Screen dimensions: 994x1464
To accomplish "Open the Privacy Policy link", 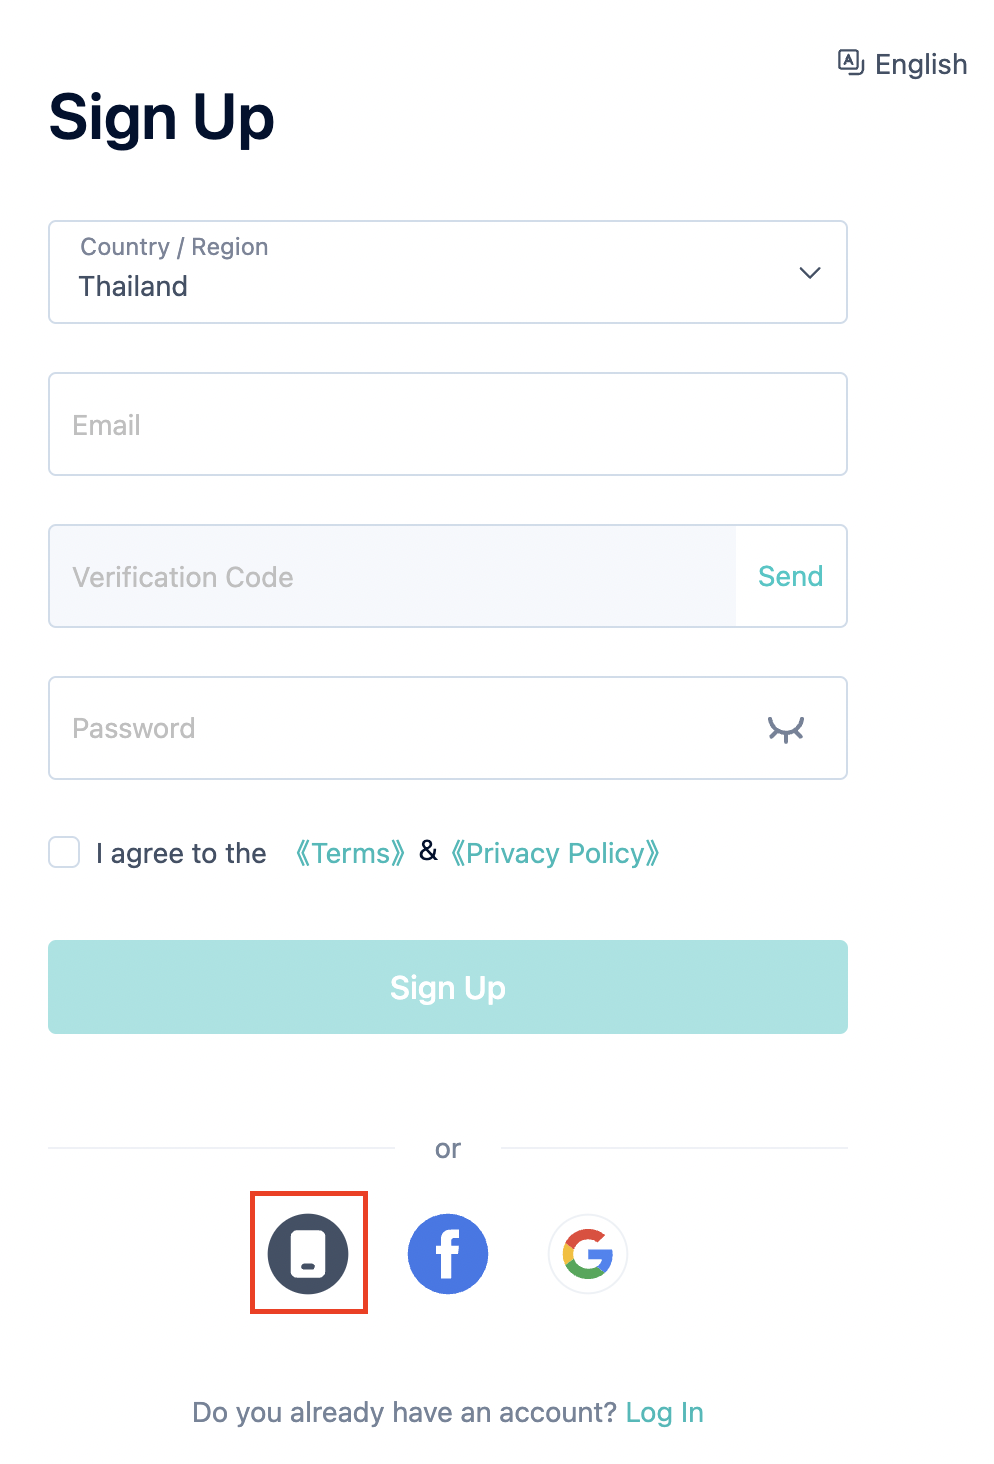I will (555, 853).
